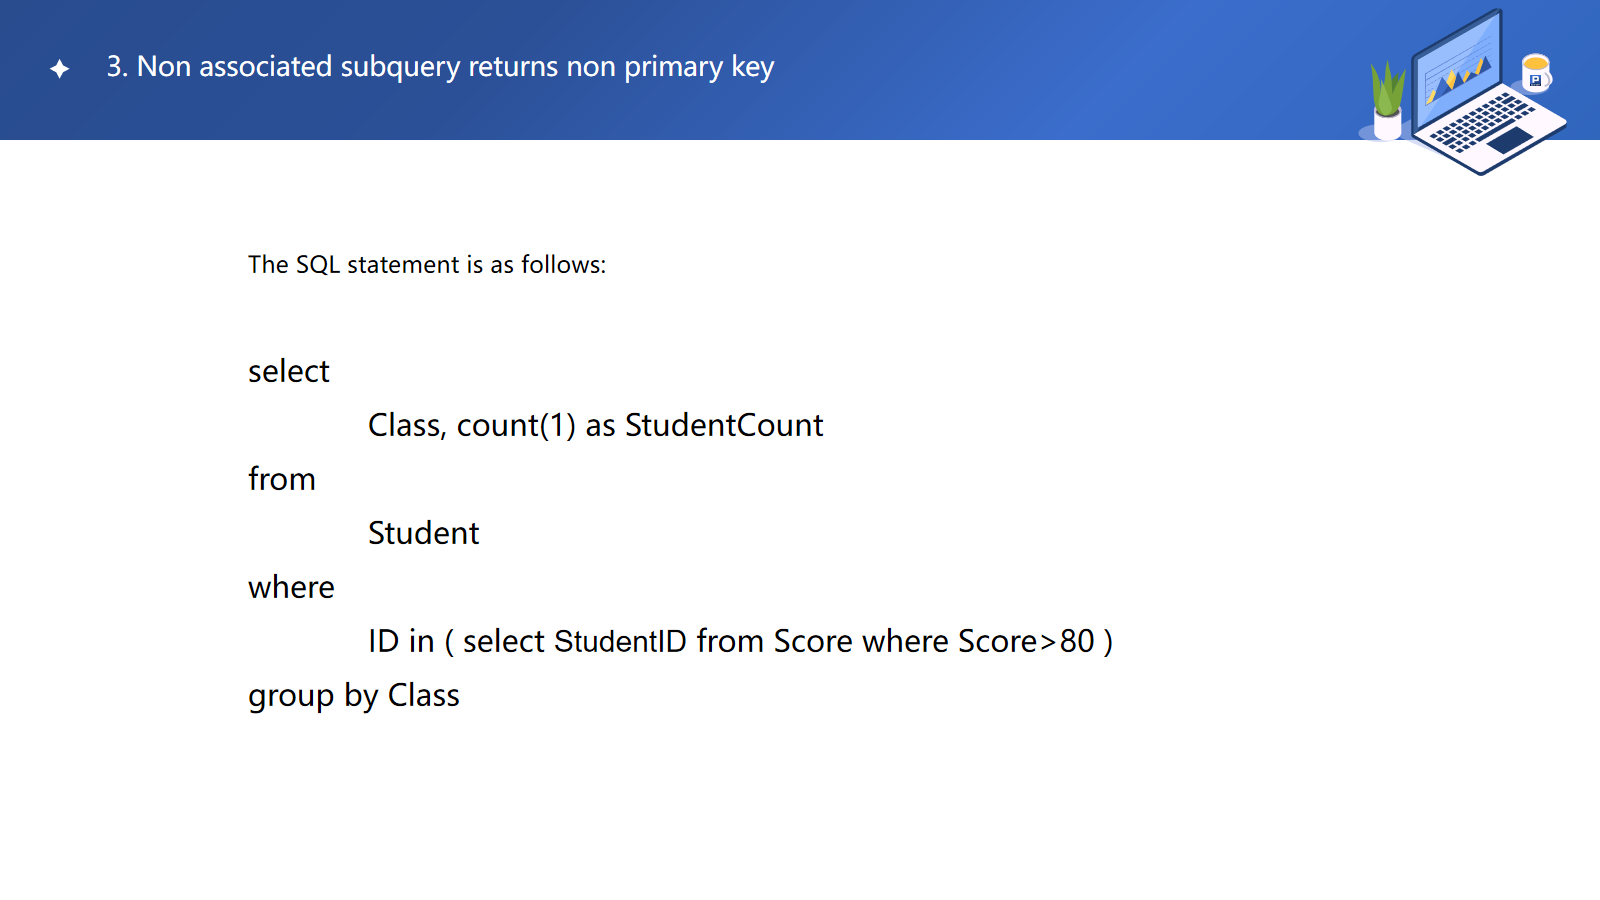Click the 'select' keyword line
1600x900 pixels.
pos(289,372)
